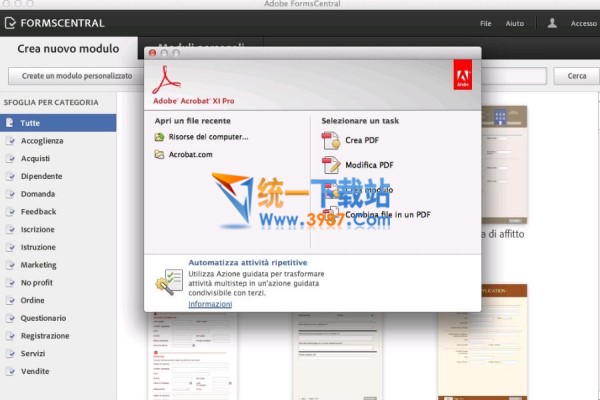Click the FormsCentral logo icon
This screenshot has height=400, width=600.
[10, 23]
